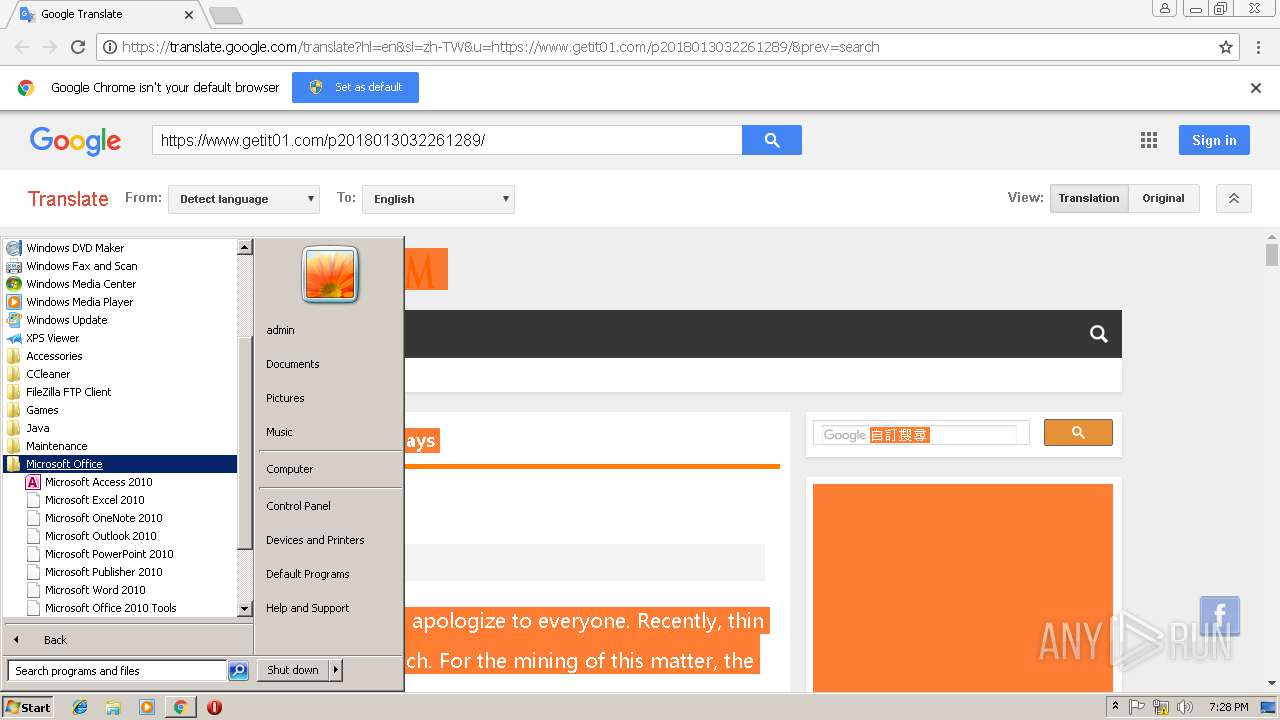Open Pictures from the Start menu
Image resolution: width=1280 pixels, height=720 pixels.
330,398
